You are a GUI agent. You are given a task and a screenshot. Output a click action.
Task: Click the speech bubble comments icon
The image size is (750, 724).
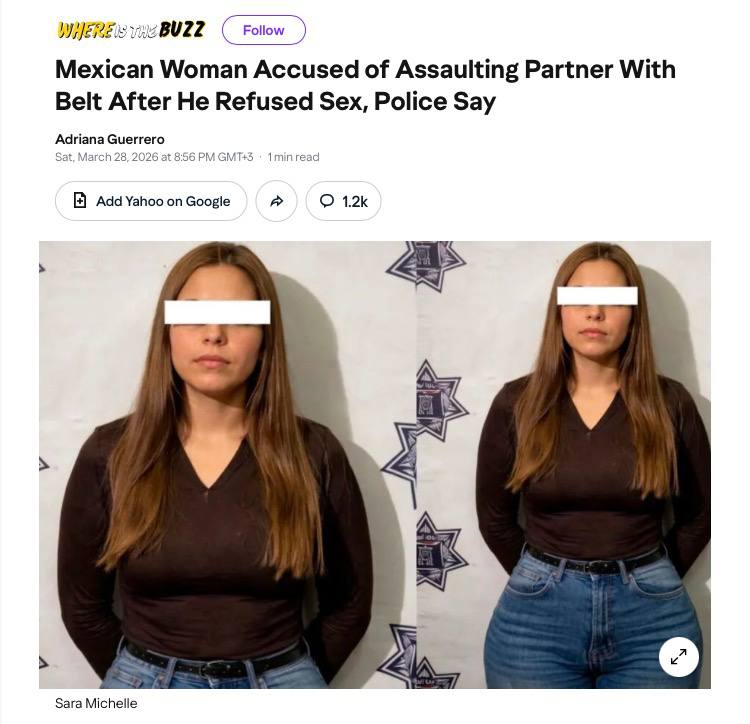coord(327,201)
